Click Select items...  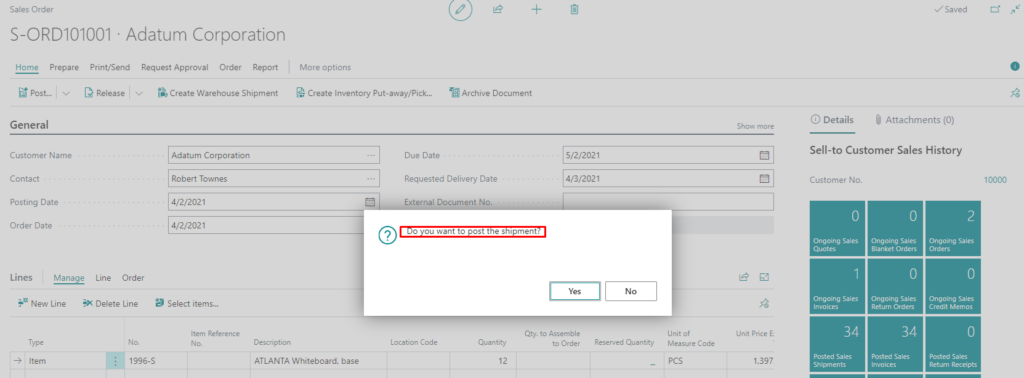point(187,304)
